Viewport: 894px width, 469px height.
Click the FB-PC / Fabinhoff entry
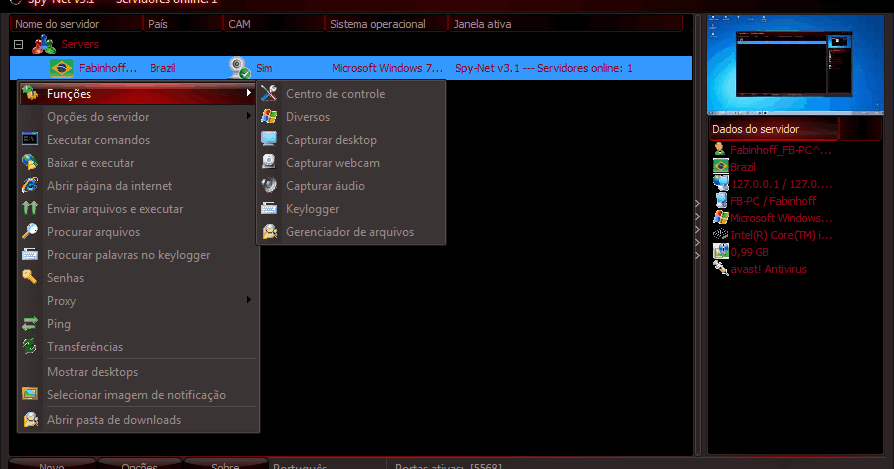point(773,201)
